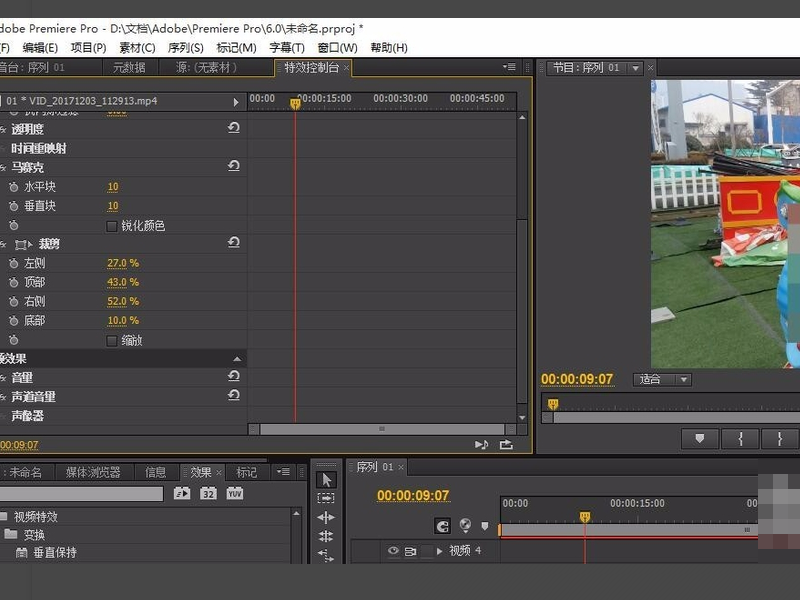The width and height of the screenshot is (800, 600).
Task: Open the 标记(M) menu
Action: (x=236, y=48)
